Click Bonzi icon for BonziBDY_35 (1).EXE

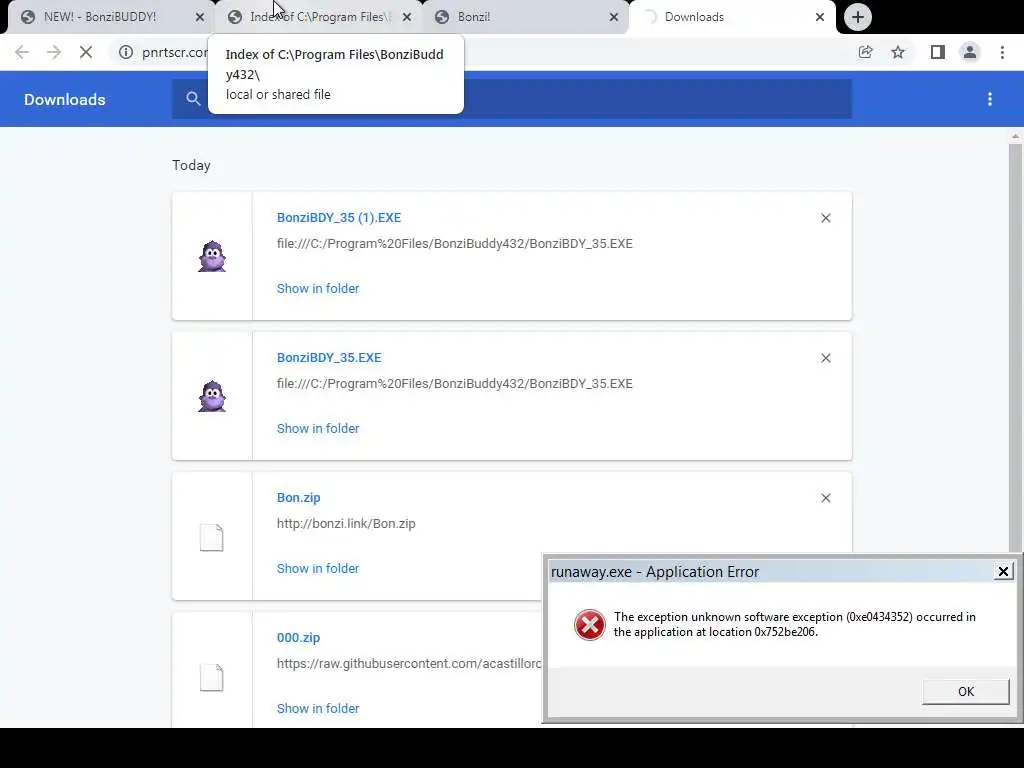(212, 256)
